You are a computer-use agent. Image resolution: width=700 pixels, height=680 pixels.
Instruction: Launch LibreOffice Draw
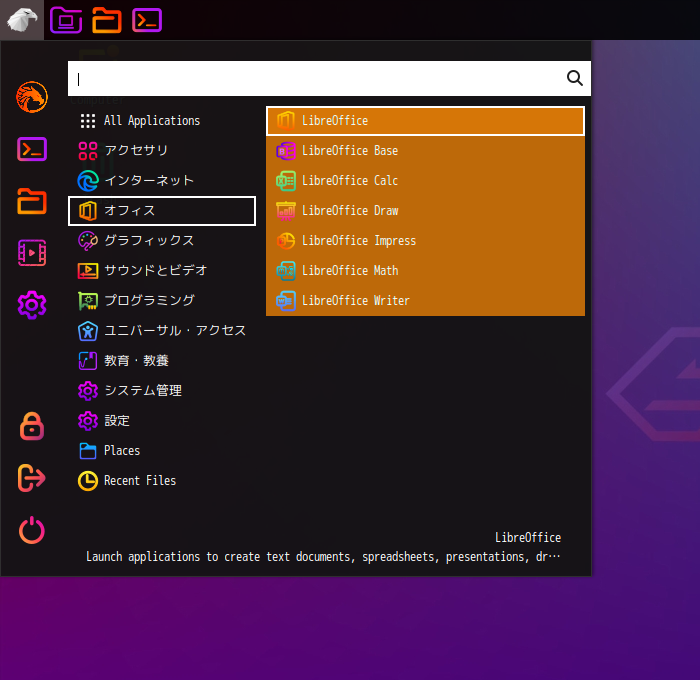tap(425, 211)
